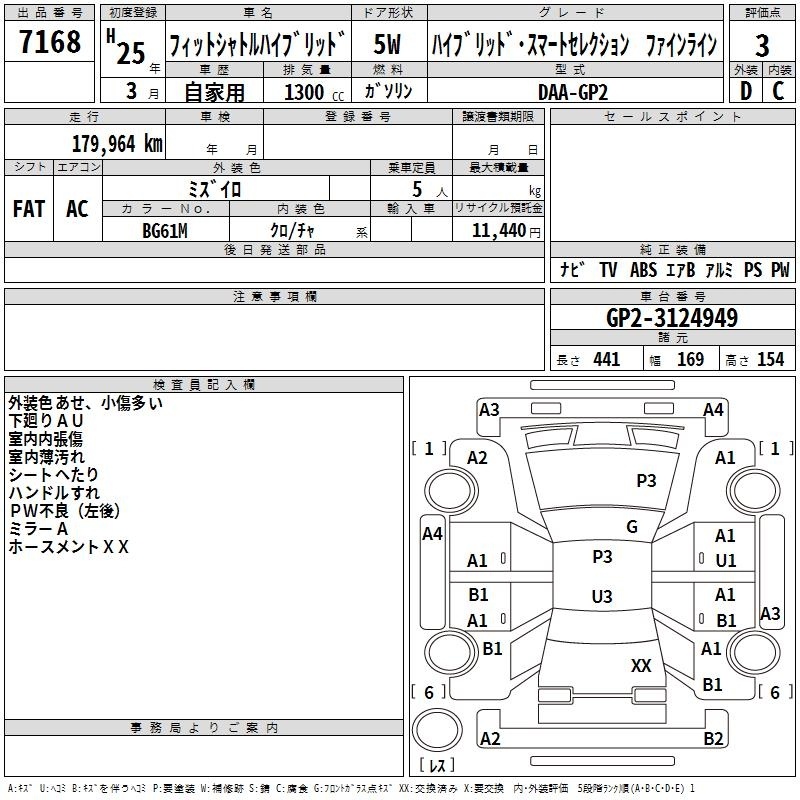Screen dimensions: 800x800
Task: Select the G windshield mark on diagram
Action: 631,527
